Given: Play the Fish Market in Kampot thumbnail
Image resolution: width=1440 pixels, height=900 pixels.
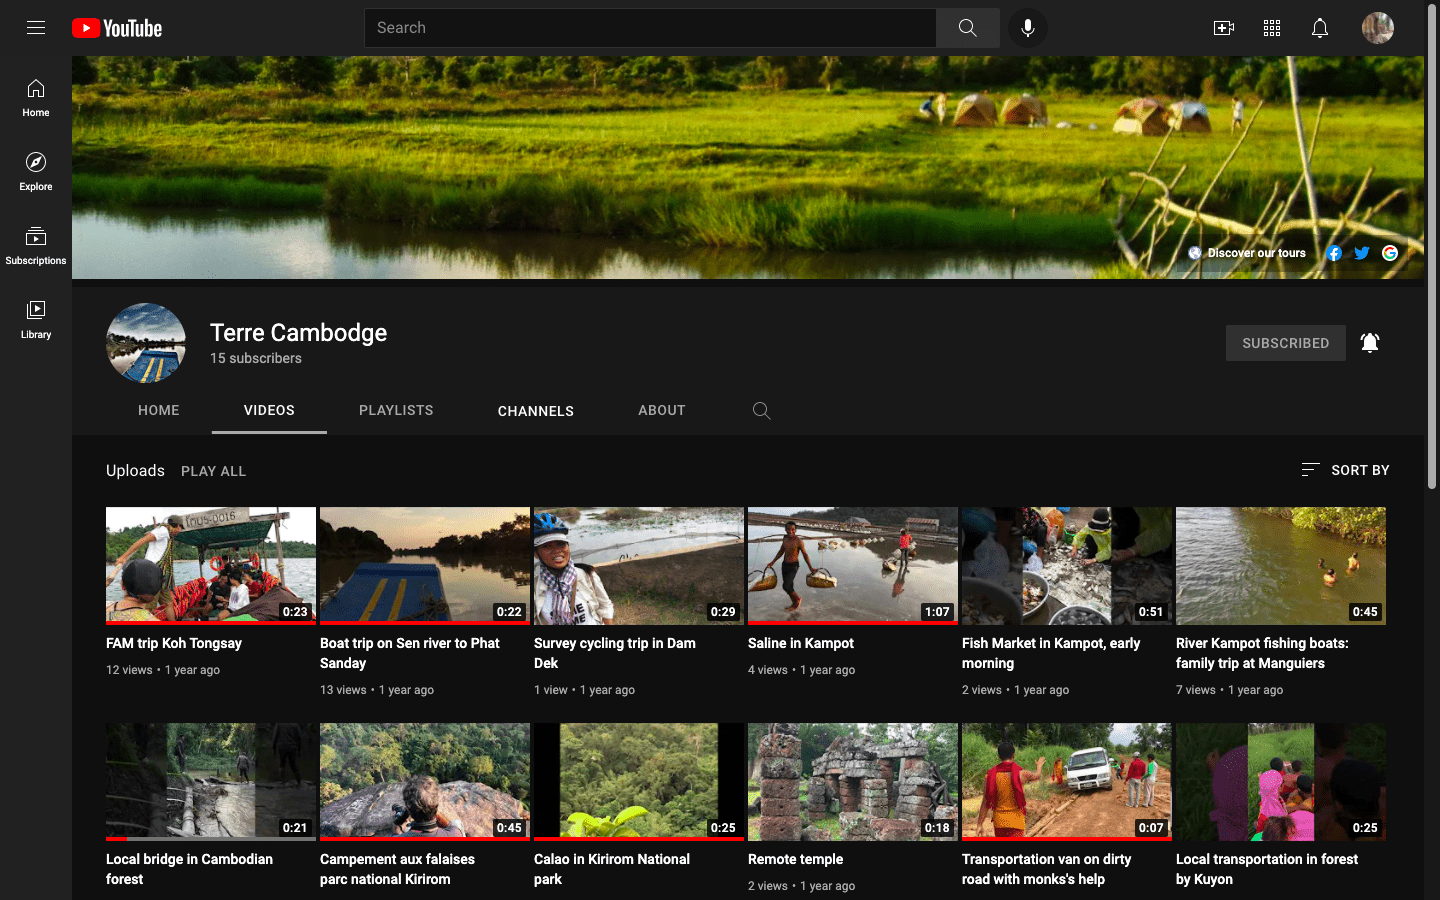Looking at the screenshot, I should pyautogui.click(x=1067, y=566).
